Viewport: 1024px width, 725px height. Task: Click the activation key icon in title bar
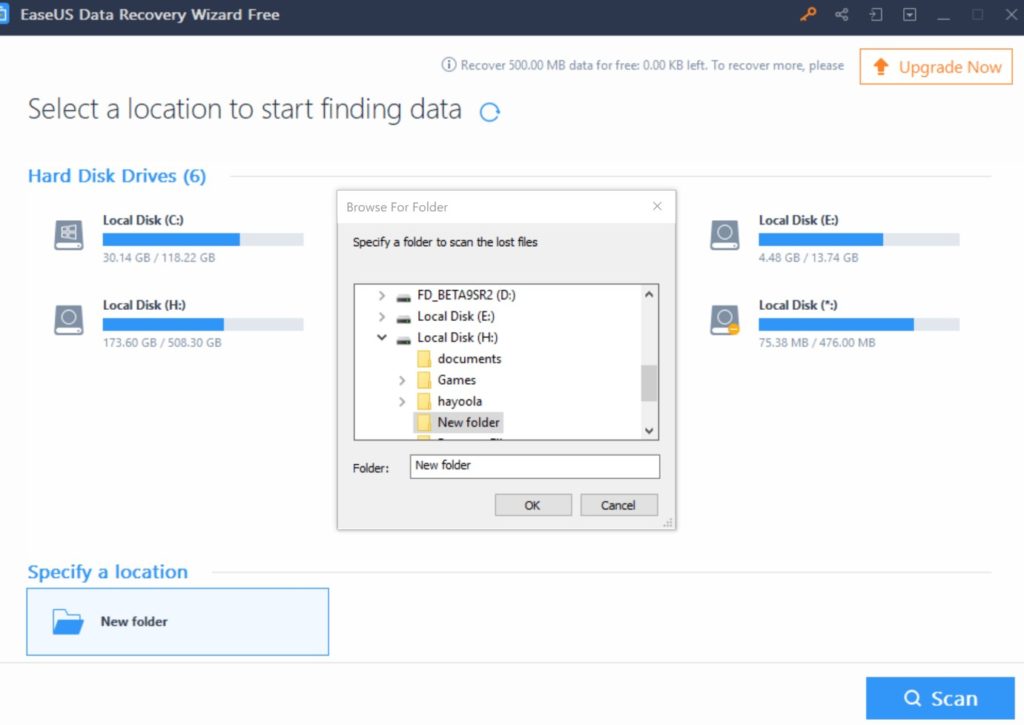click(808, 14)
